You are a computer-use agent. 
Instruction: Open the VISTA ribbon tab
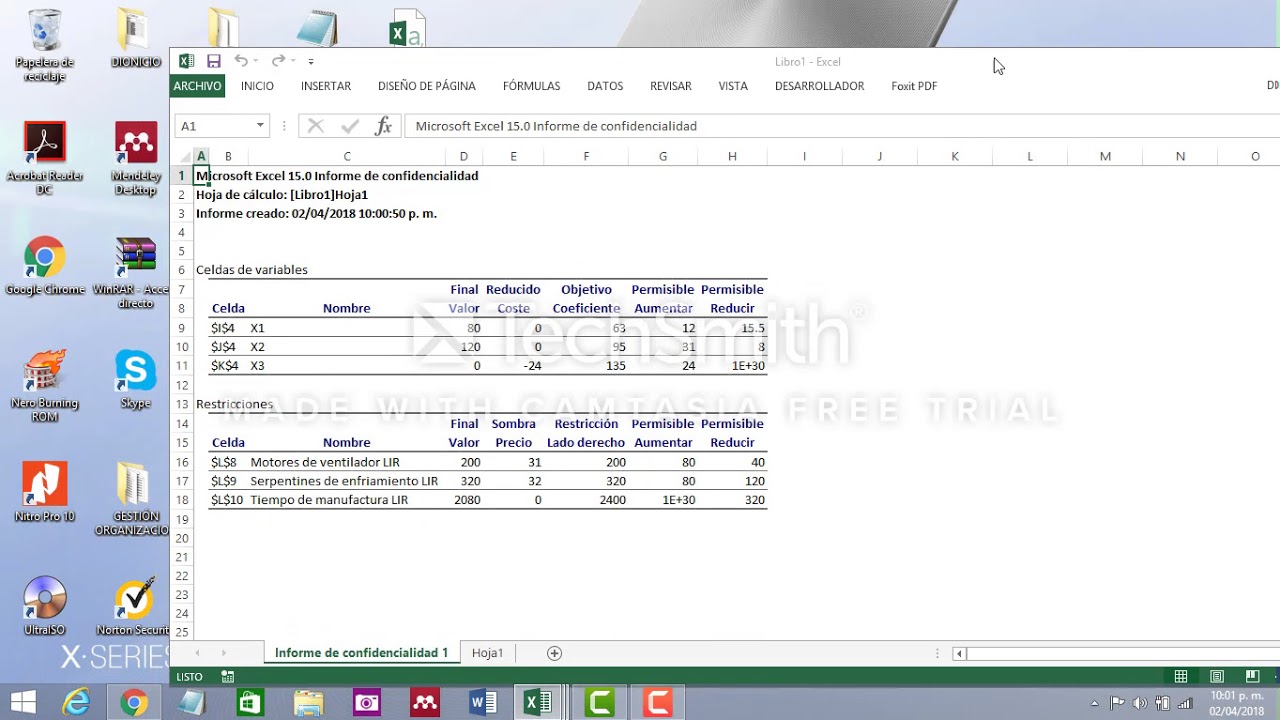coord(733,86)
